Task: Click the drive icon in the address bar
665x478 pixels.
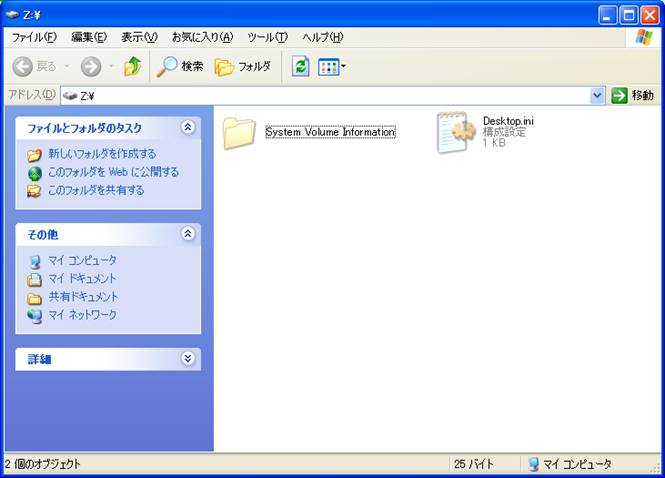Action: (70, 96)
